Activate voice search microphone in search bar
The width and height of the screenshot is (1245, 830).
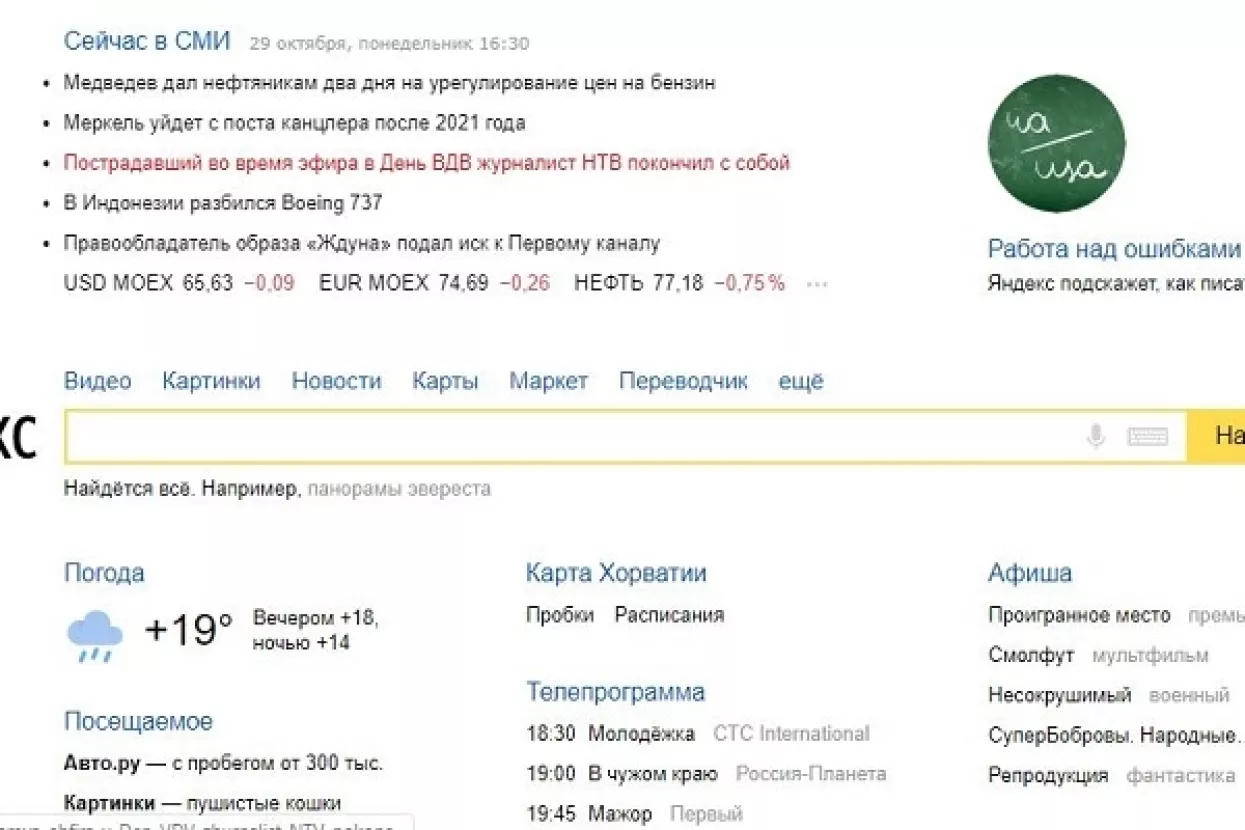(x=1094, y=436)
